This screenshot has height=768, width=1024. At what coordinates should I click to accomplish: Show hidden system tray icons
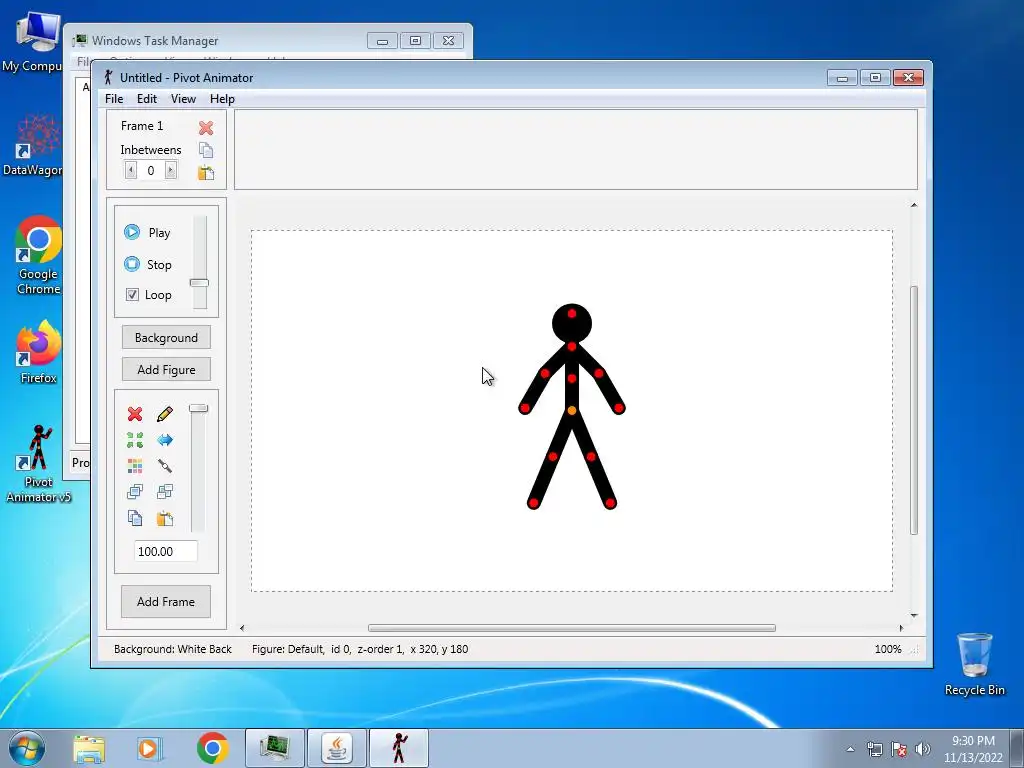(850, 749)
